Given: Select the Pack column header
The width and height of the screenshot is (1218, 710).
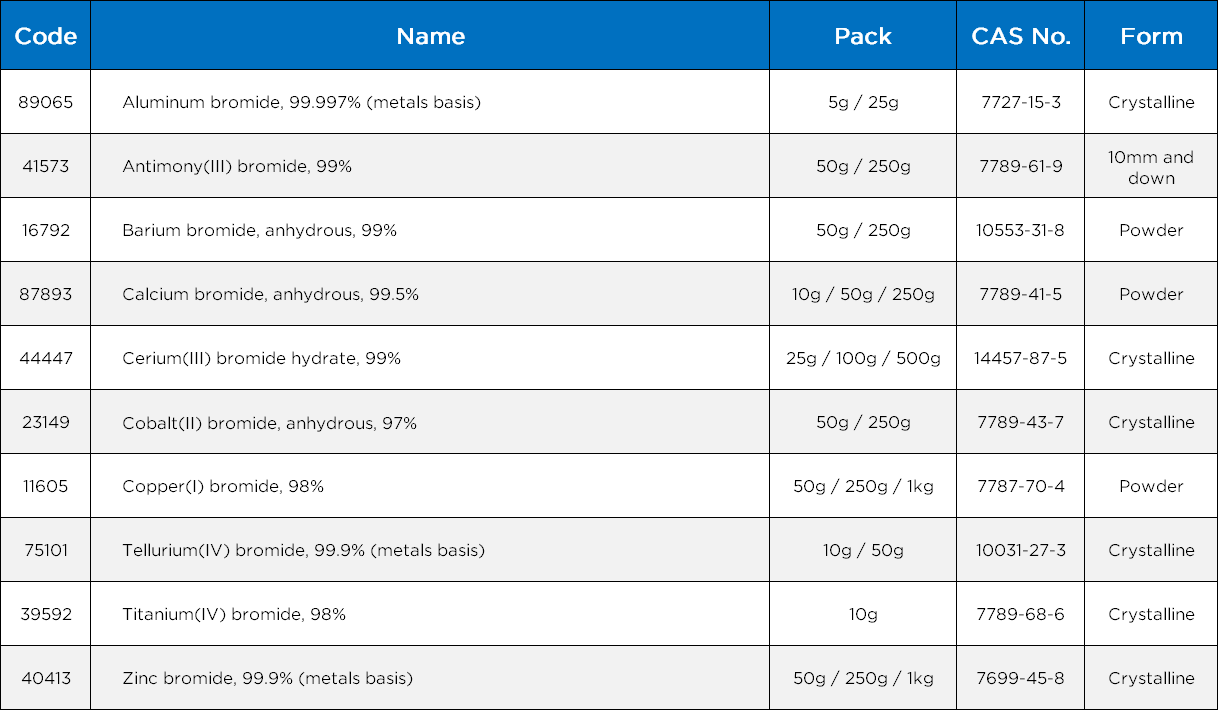Looking at the screenshot, I should coord(862,36).
